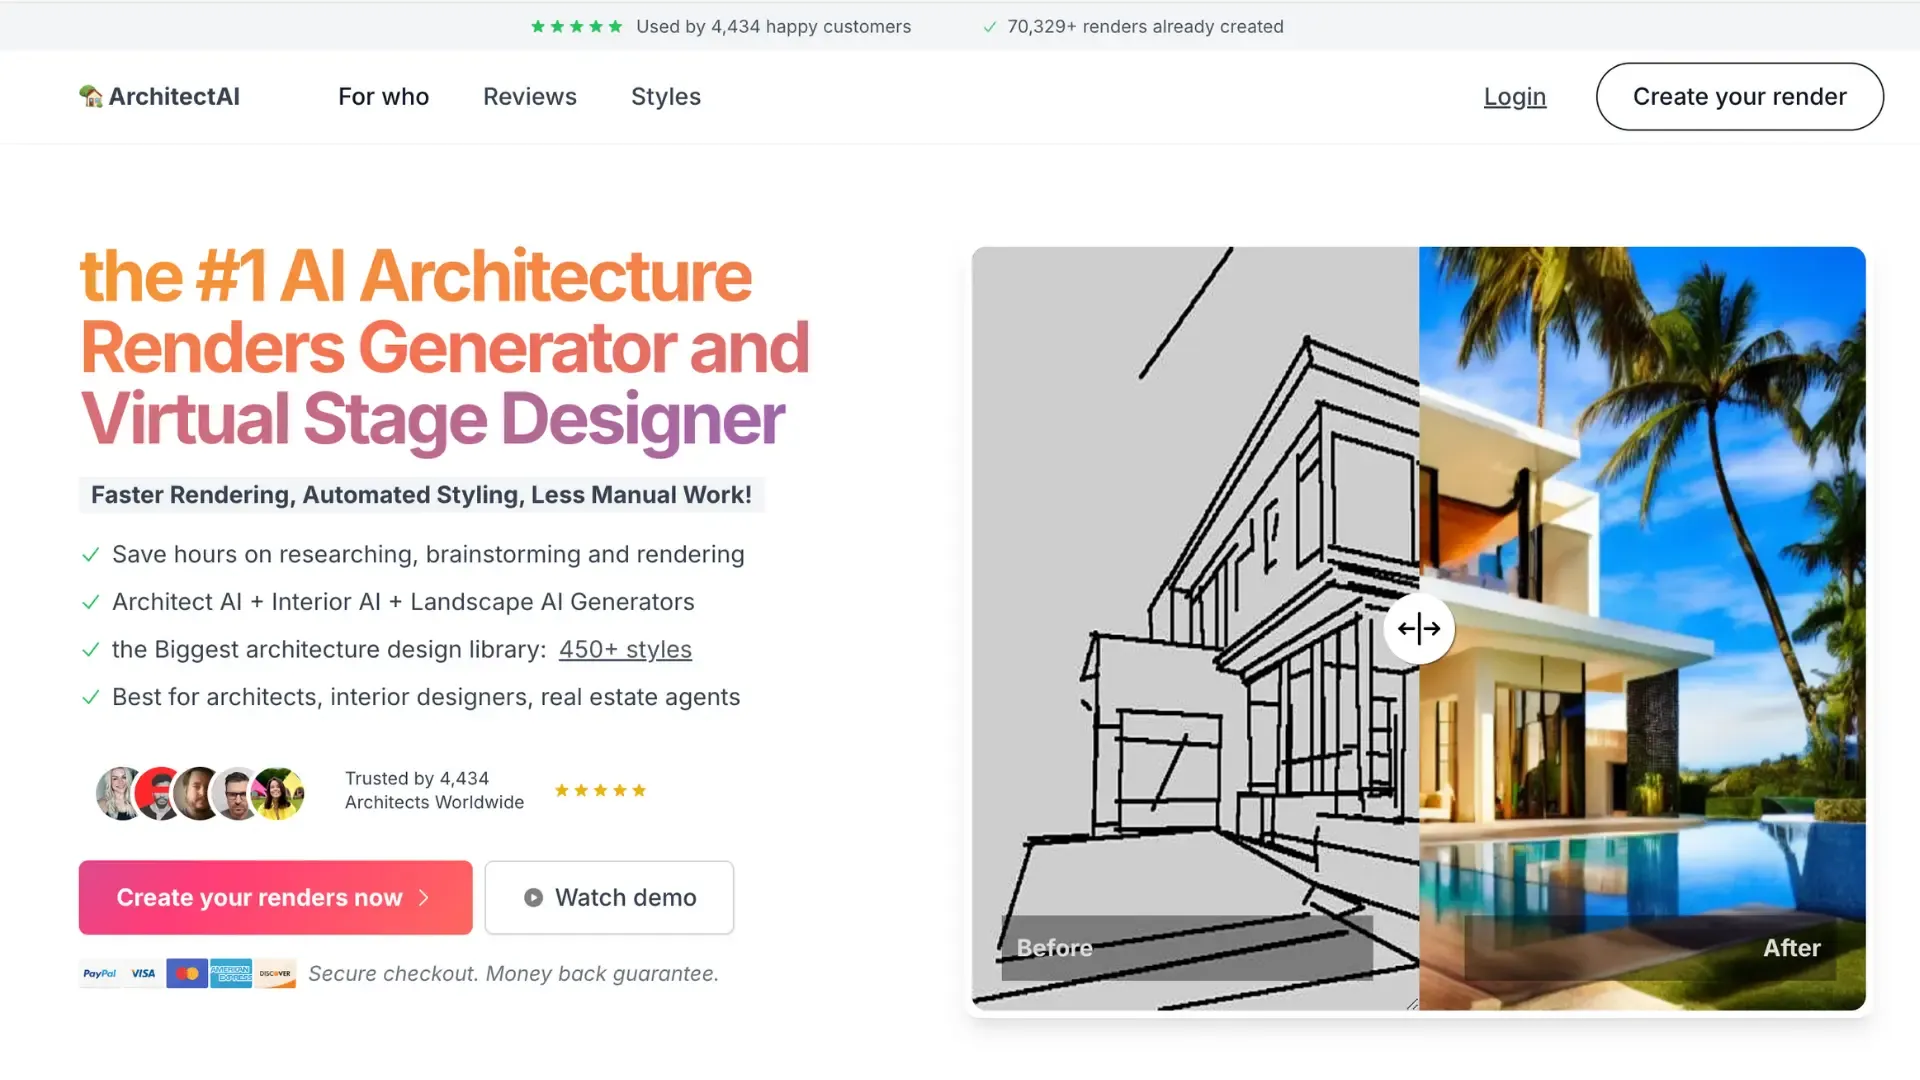Click the before/after slider handle
The width and height of the screenshot is (1920, 1080).
point(1419,629)
